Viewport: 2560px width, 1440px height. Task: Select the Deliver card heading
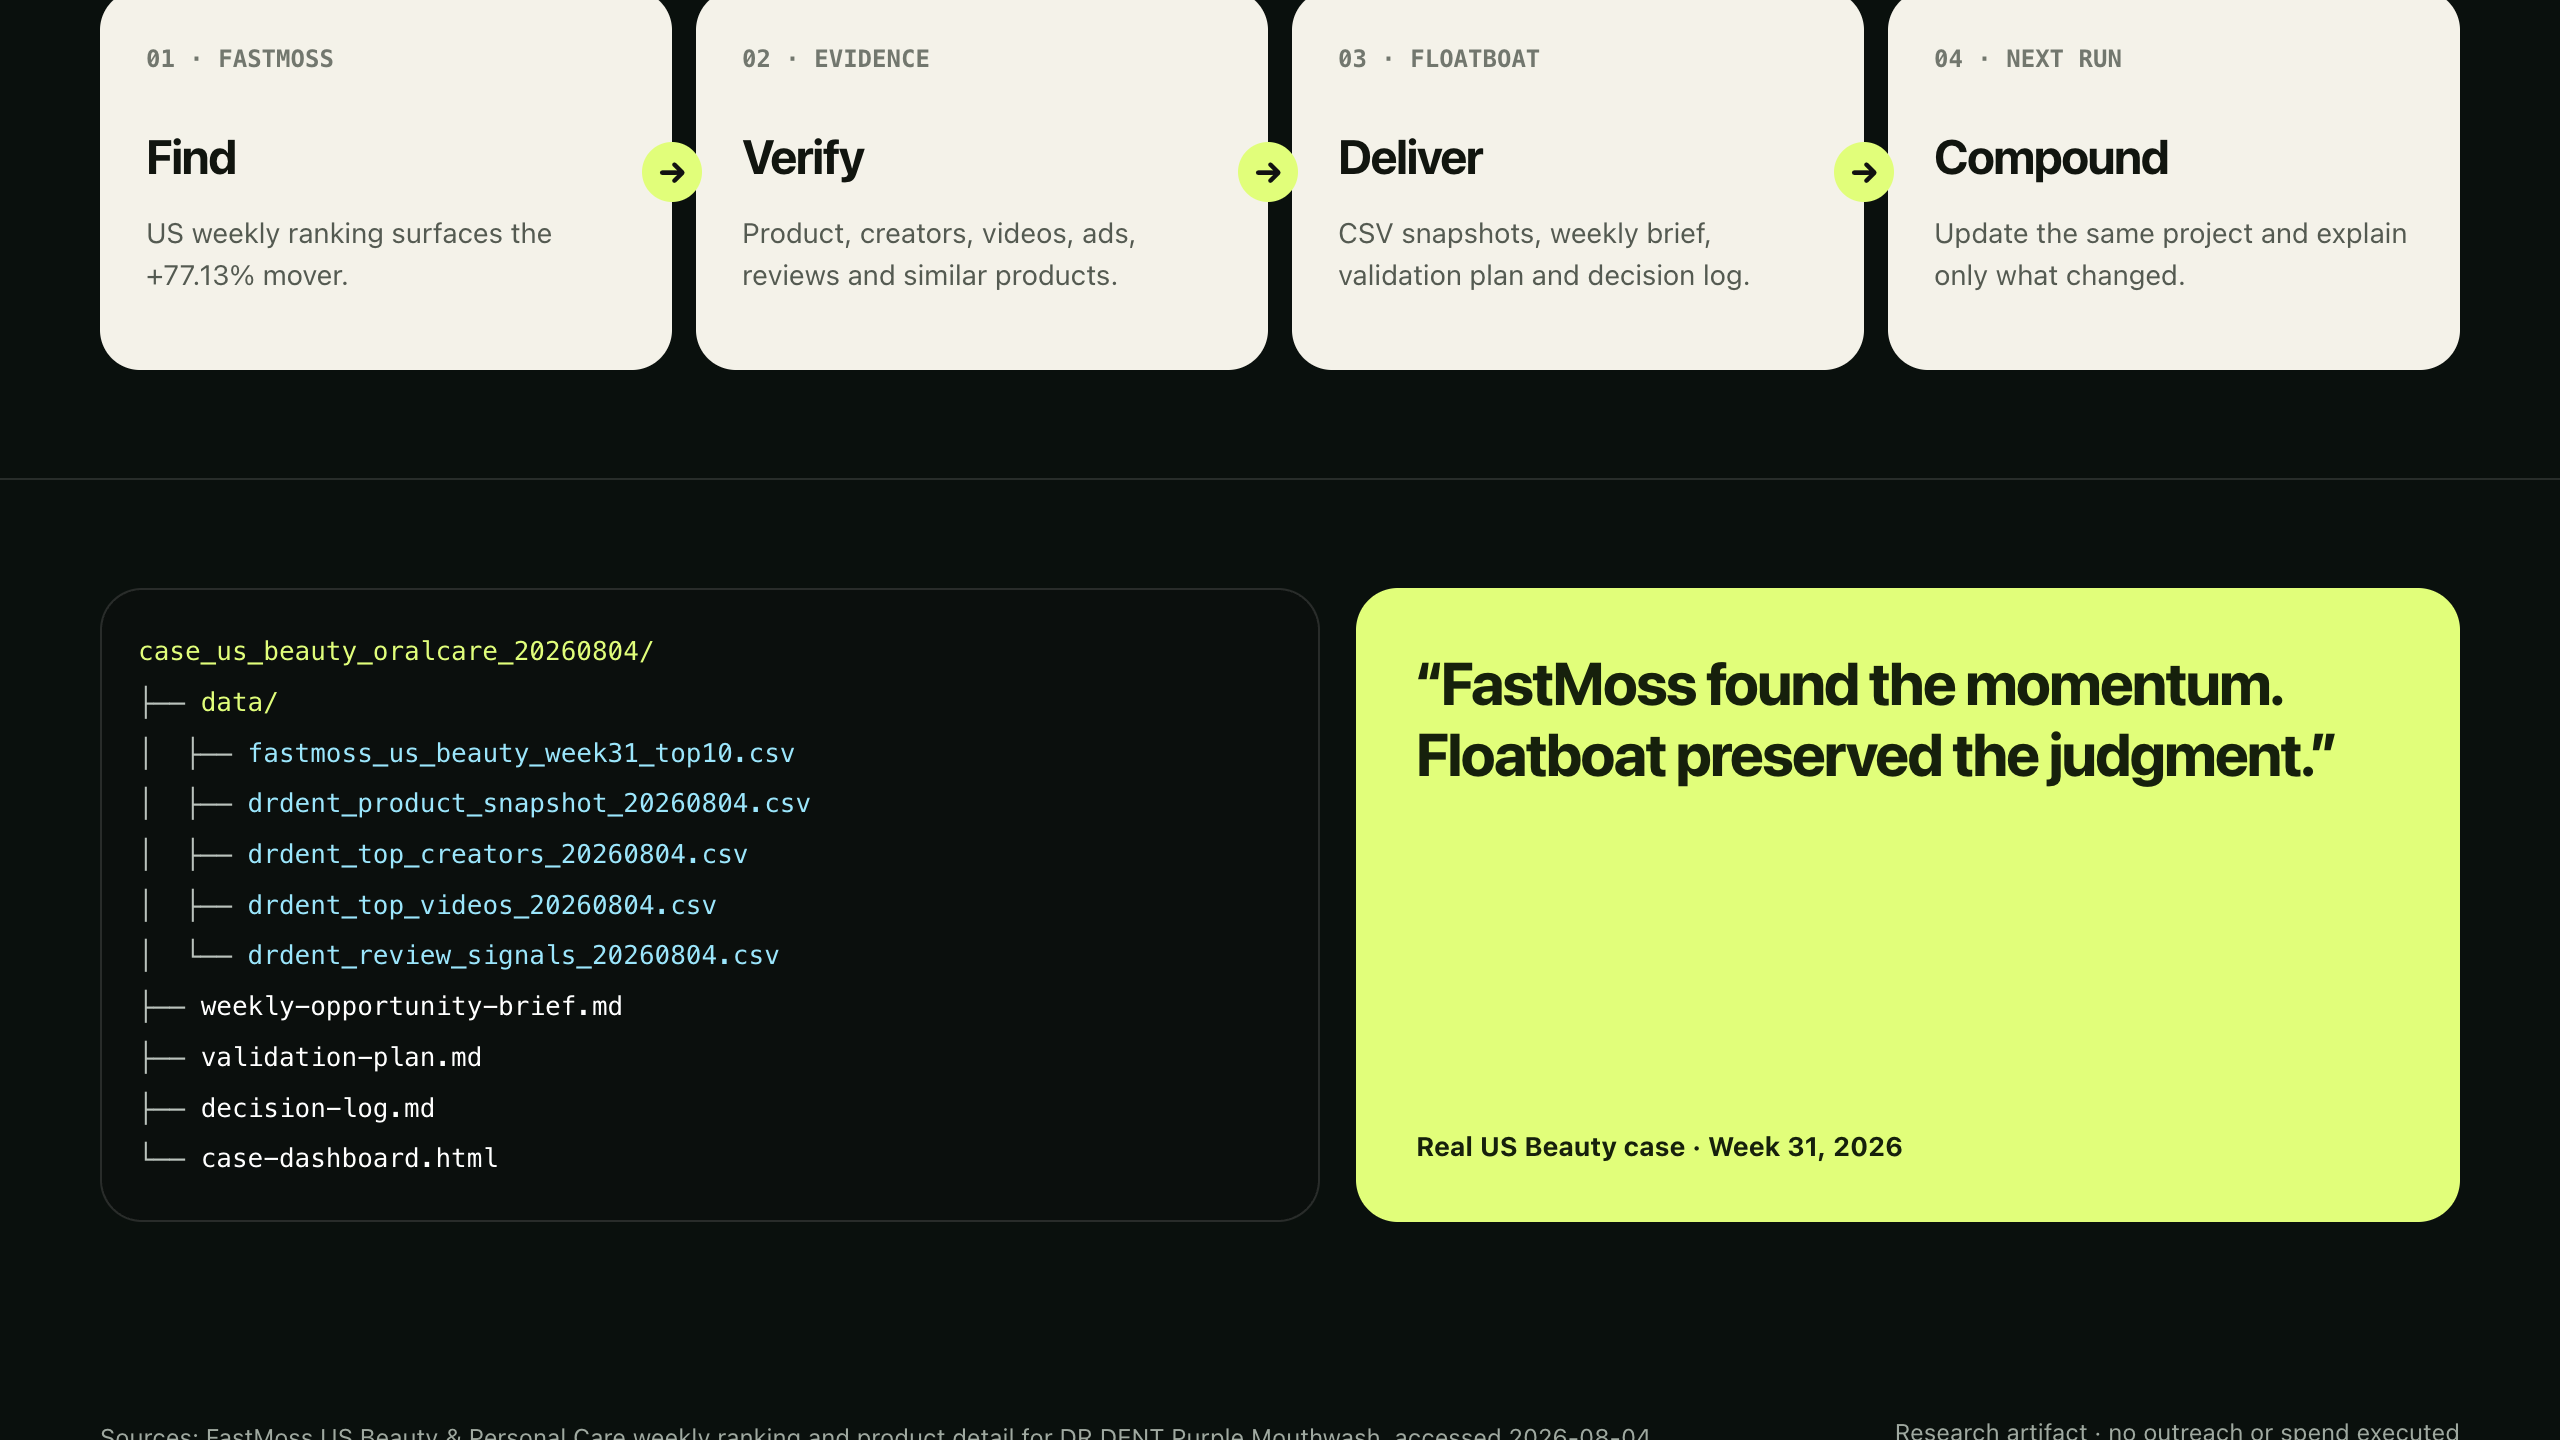point(1410,158)
